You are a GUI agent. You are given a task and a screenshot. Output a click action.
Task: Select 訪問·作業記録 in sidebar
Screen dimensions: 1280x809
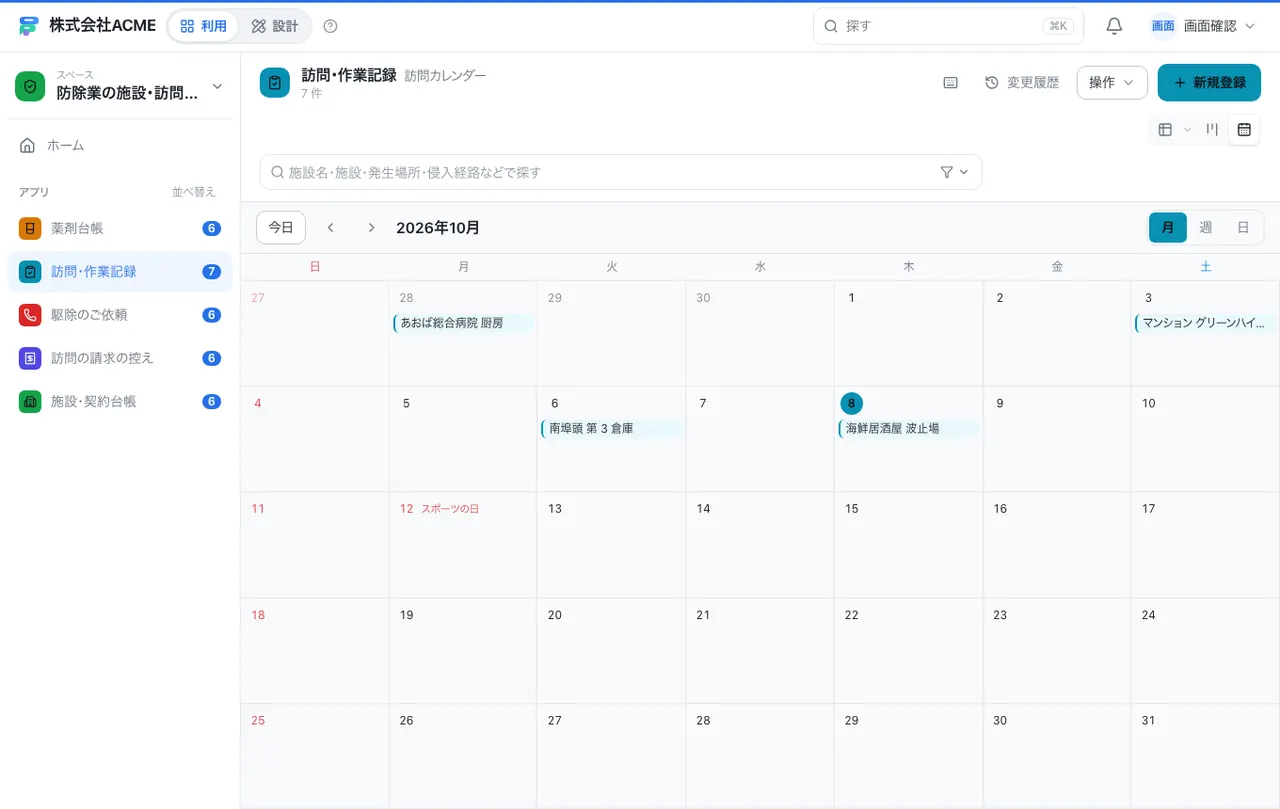120,272
